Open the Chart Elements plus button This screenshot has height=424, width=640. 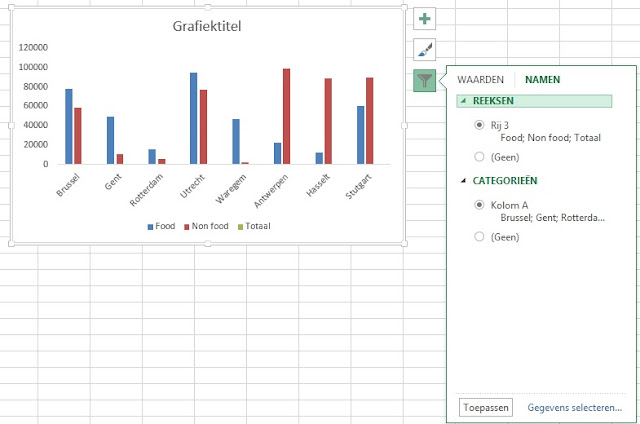point(424,19)
